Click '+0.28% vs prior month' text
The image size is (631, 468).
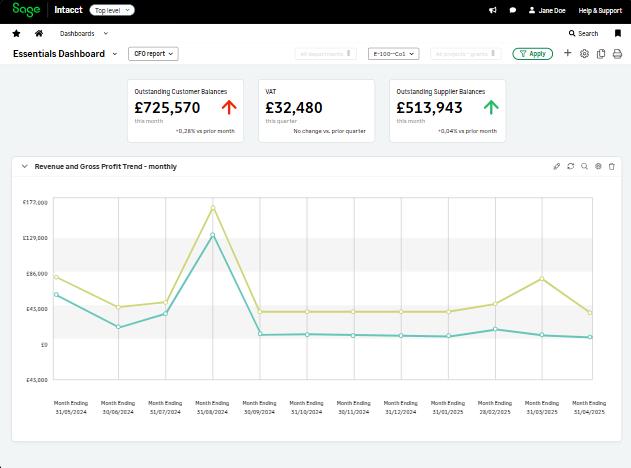coord(205,131)
